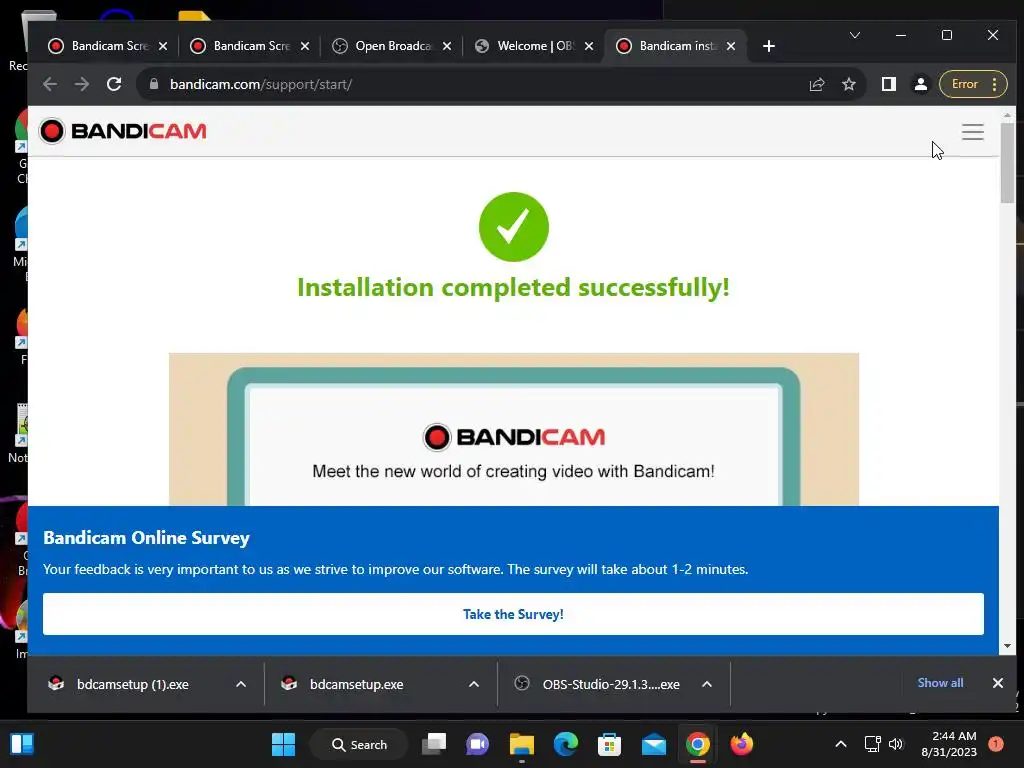Click the taskbar Search box
This screenshot has width=1024, height=768.
coord(360,744)
